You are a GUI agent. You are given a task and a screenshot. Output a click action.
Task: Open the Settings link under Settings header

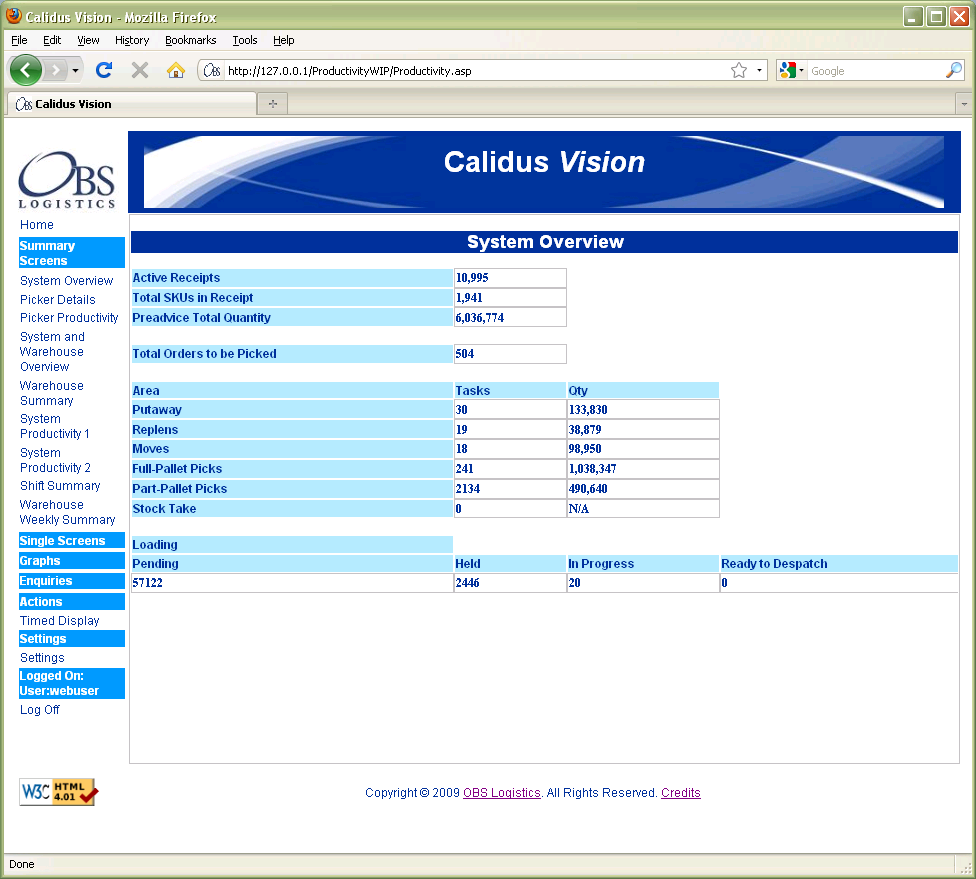point(42,658)
